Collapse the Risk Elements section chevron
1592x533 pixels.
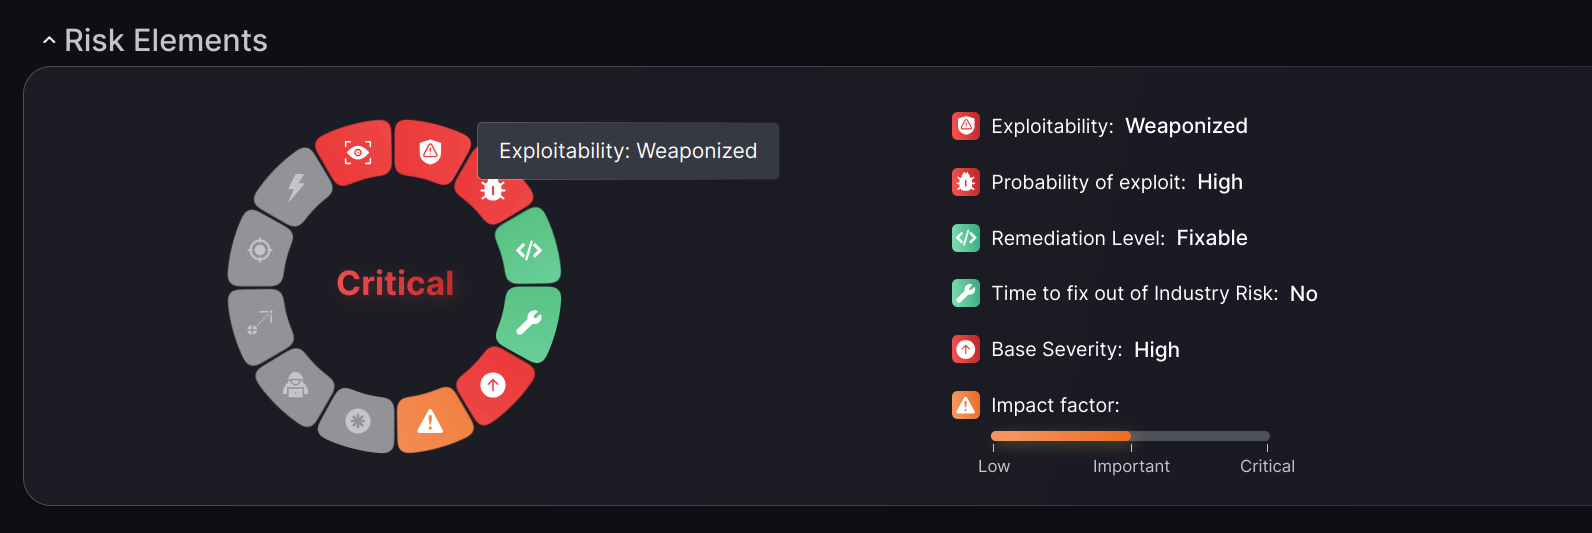click(49, 41)
